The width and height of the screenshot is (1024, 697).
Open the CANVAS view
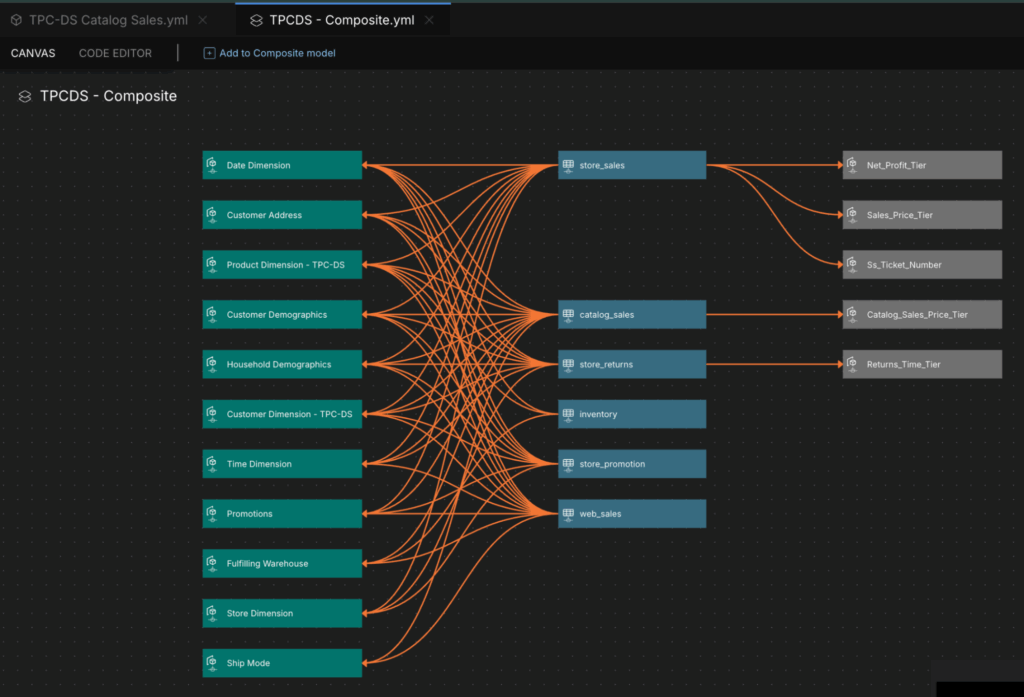coord(33,53)
